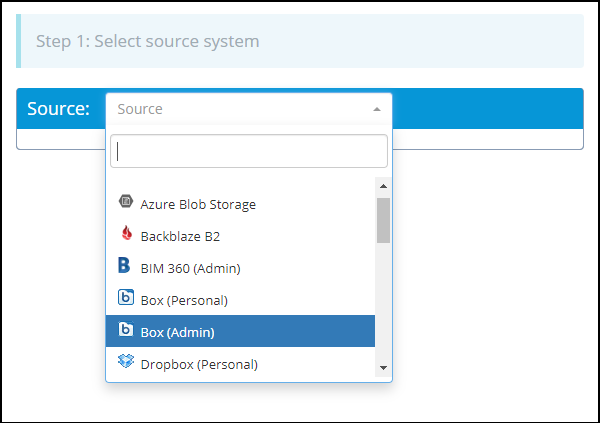Click the scrollbar thumb in source list
600x423 pixels.
(x=383, y=220)
